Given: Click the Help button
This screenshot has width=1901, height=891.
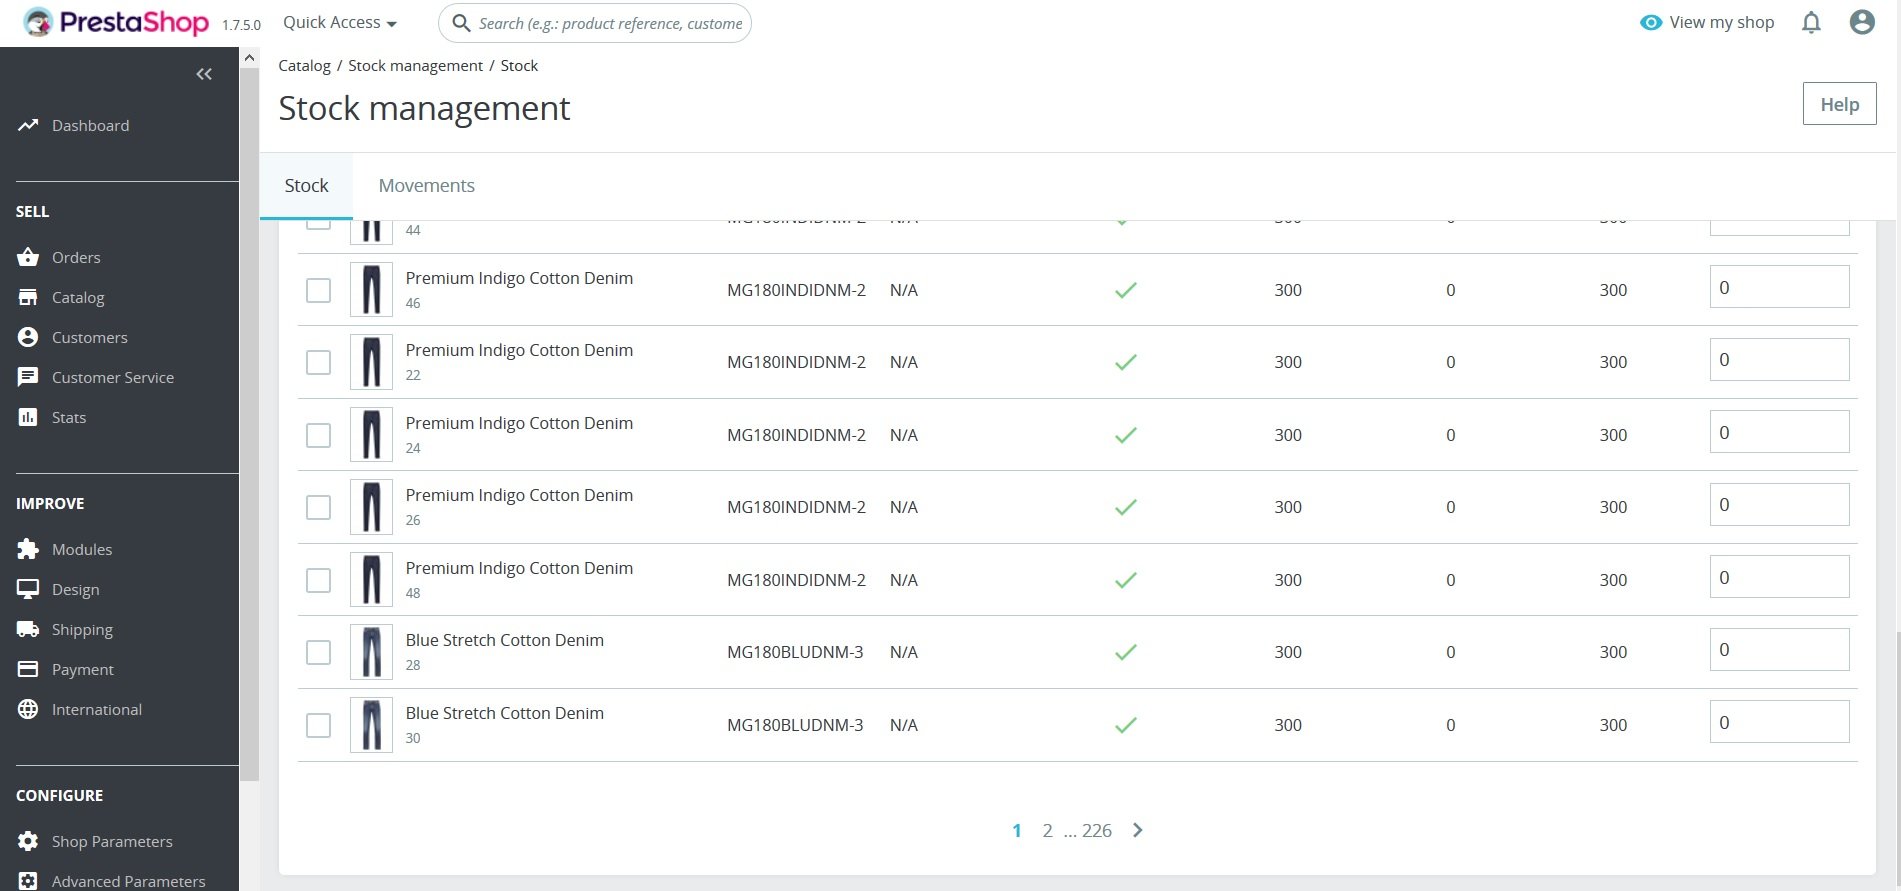Looking at the screenshot, I should (1839, 104).
